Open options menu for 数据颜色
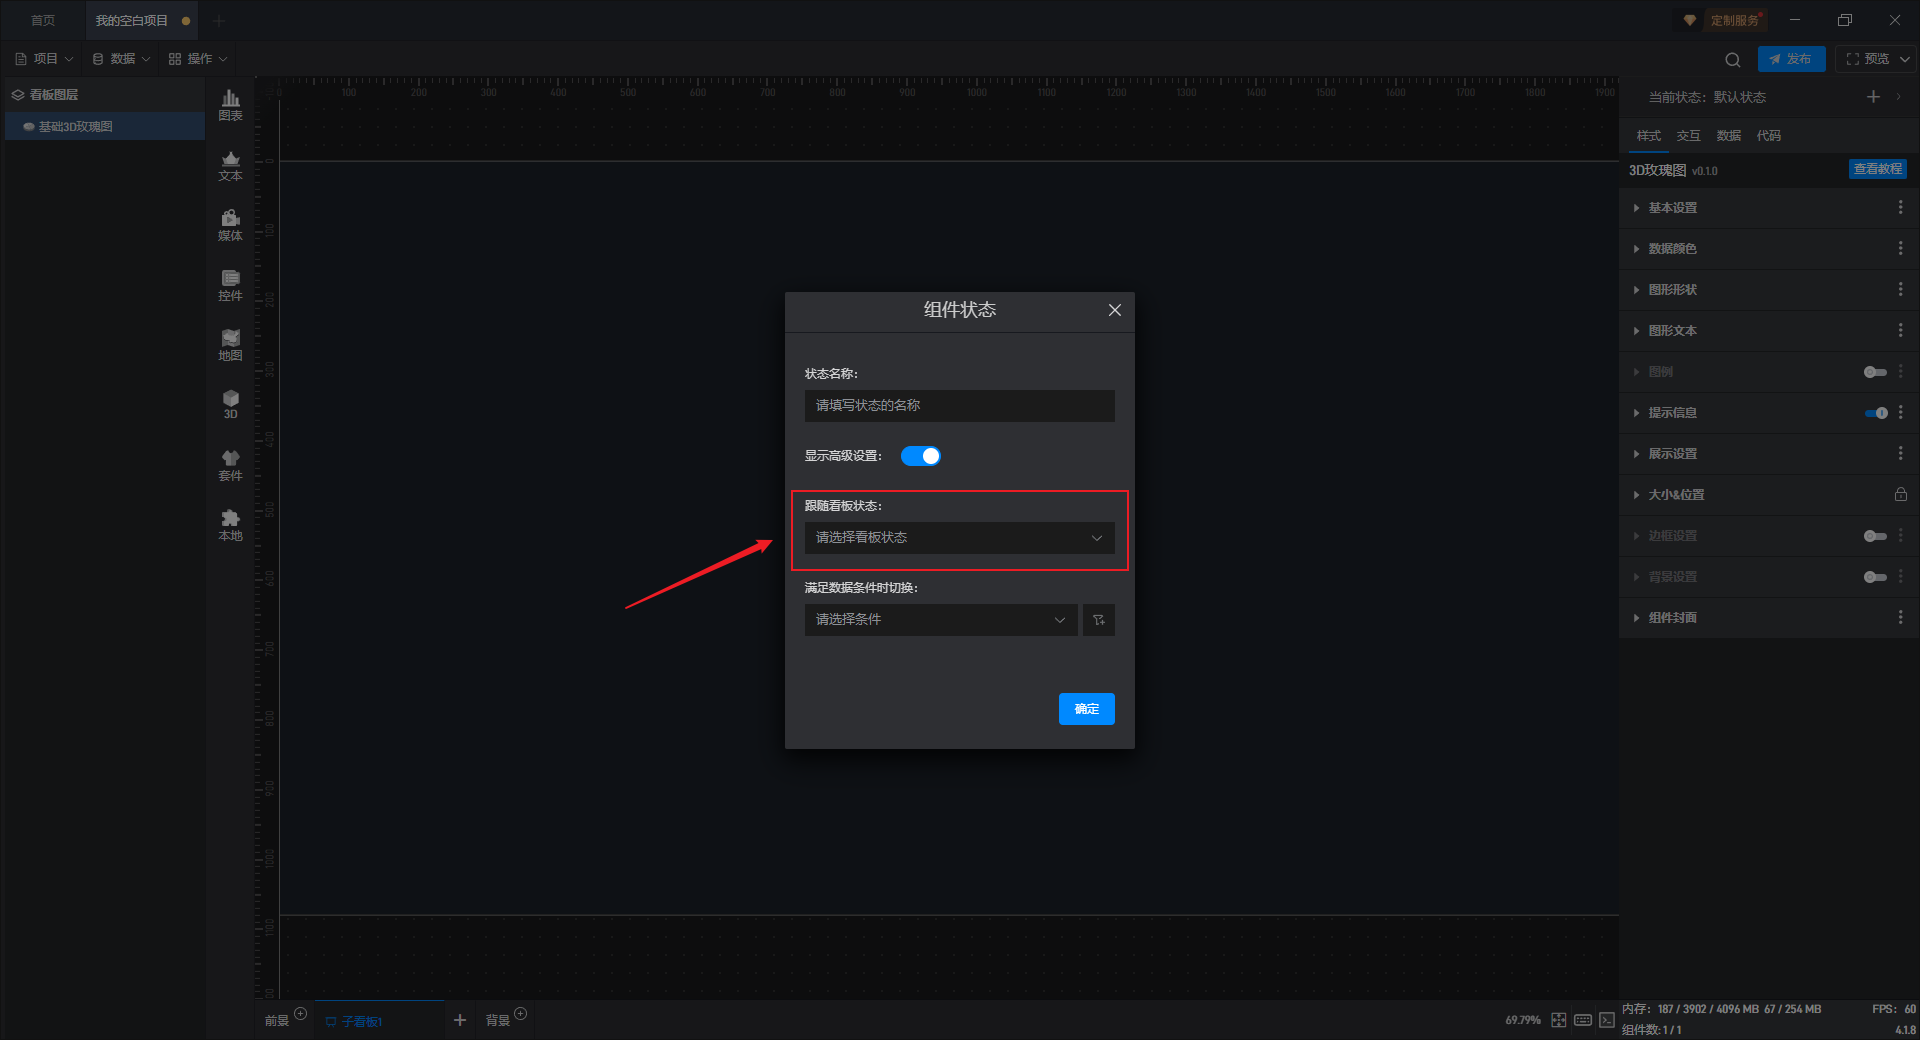 1900,248
